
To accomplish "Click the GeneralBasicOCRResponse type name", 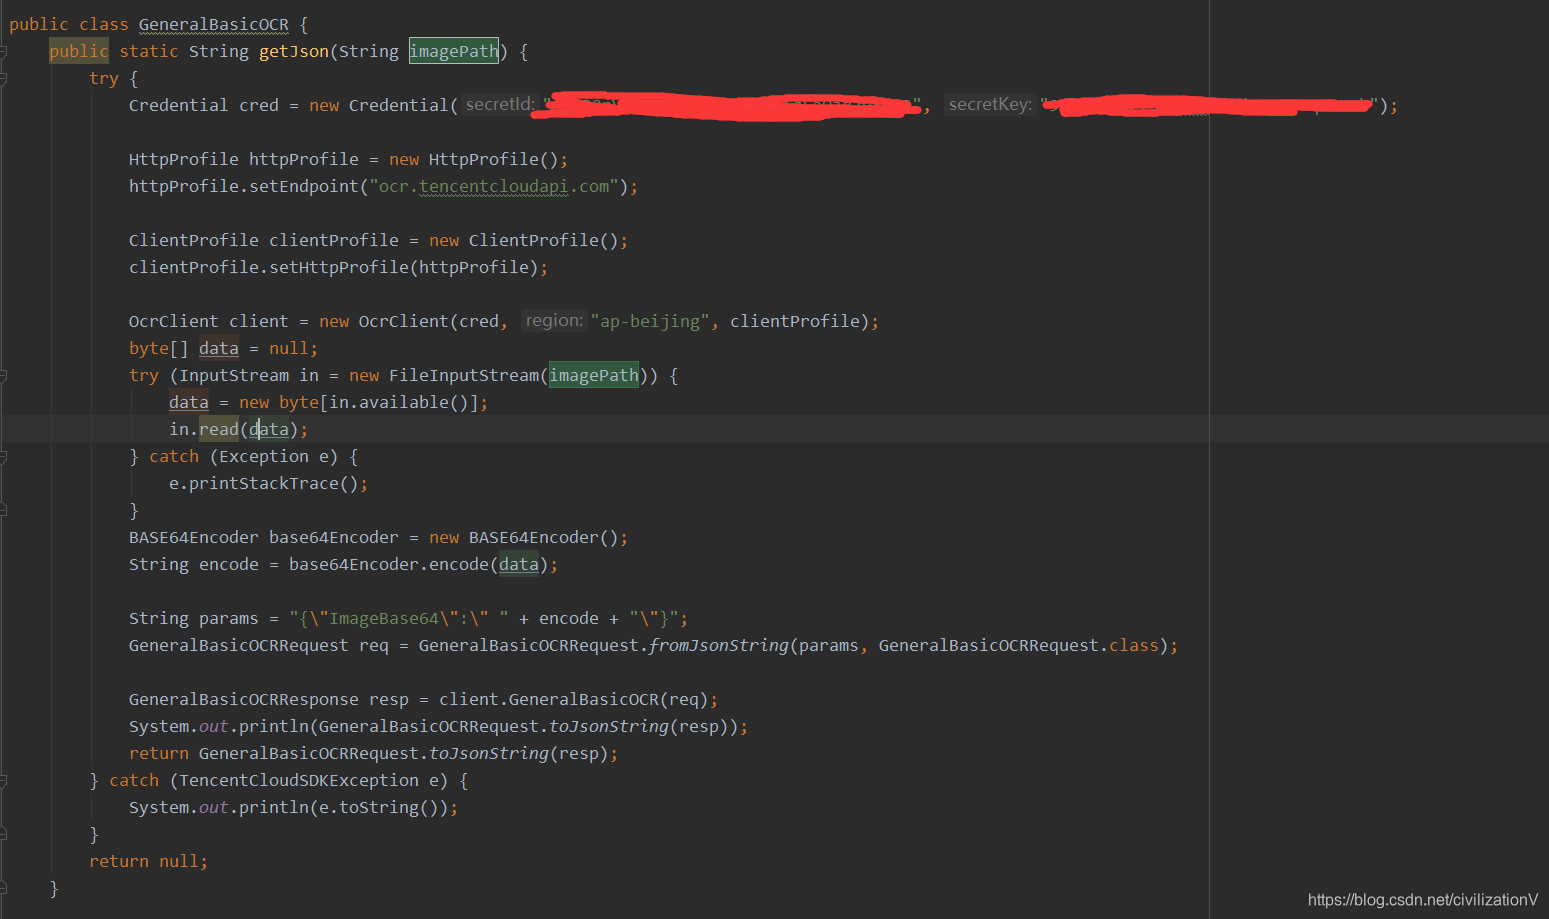I will (x=244, y=700).
